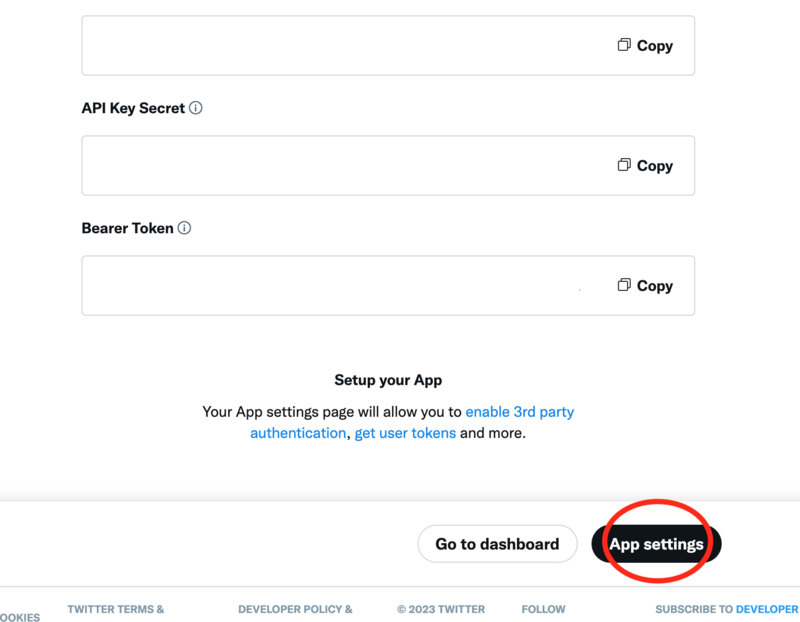Click the API Key Secret label

coord(133,108)
